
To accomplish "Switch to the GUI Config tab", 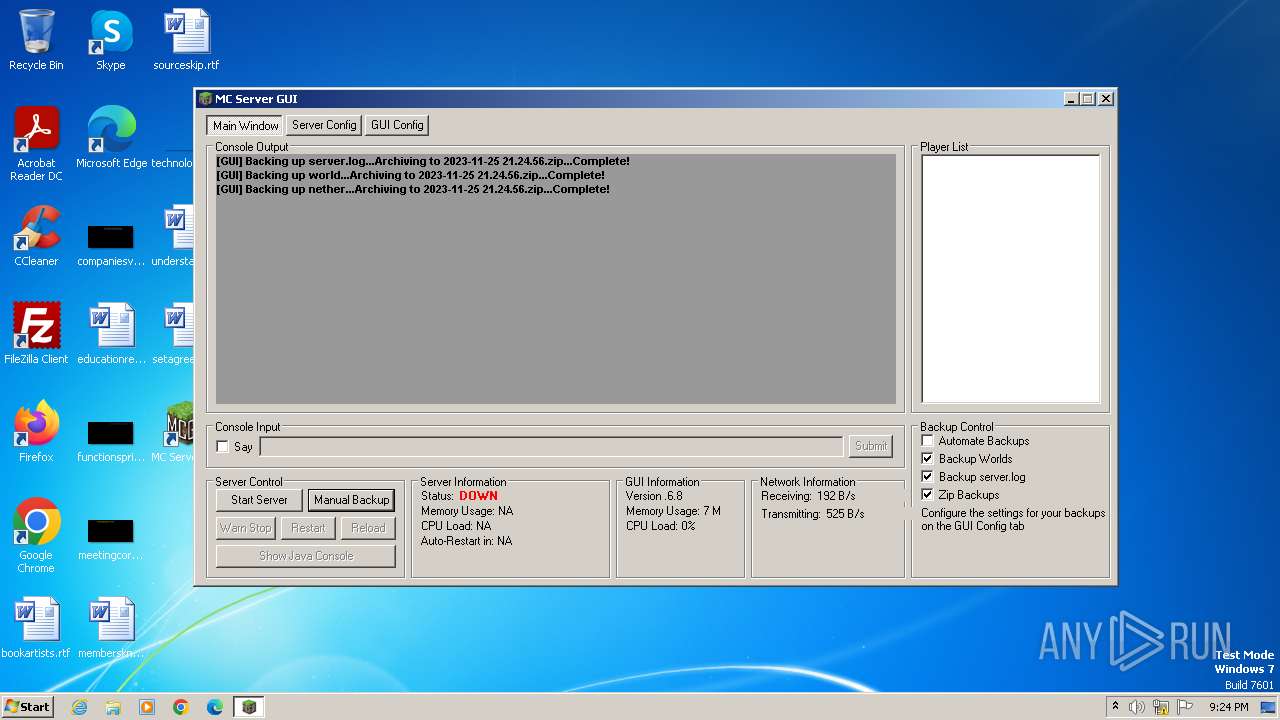I will point(397,125).
